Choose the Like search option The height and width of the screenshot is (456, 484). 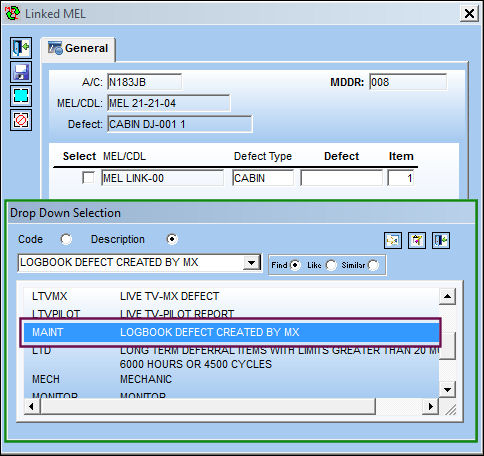(331, 265)
